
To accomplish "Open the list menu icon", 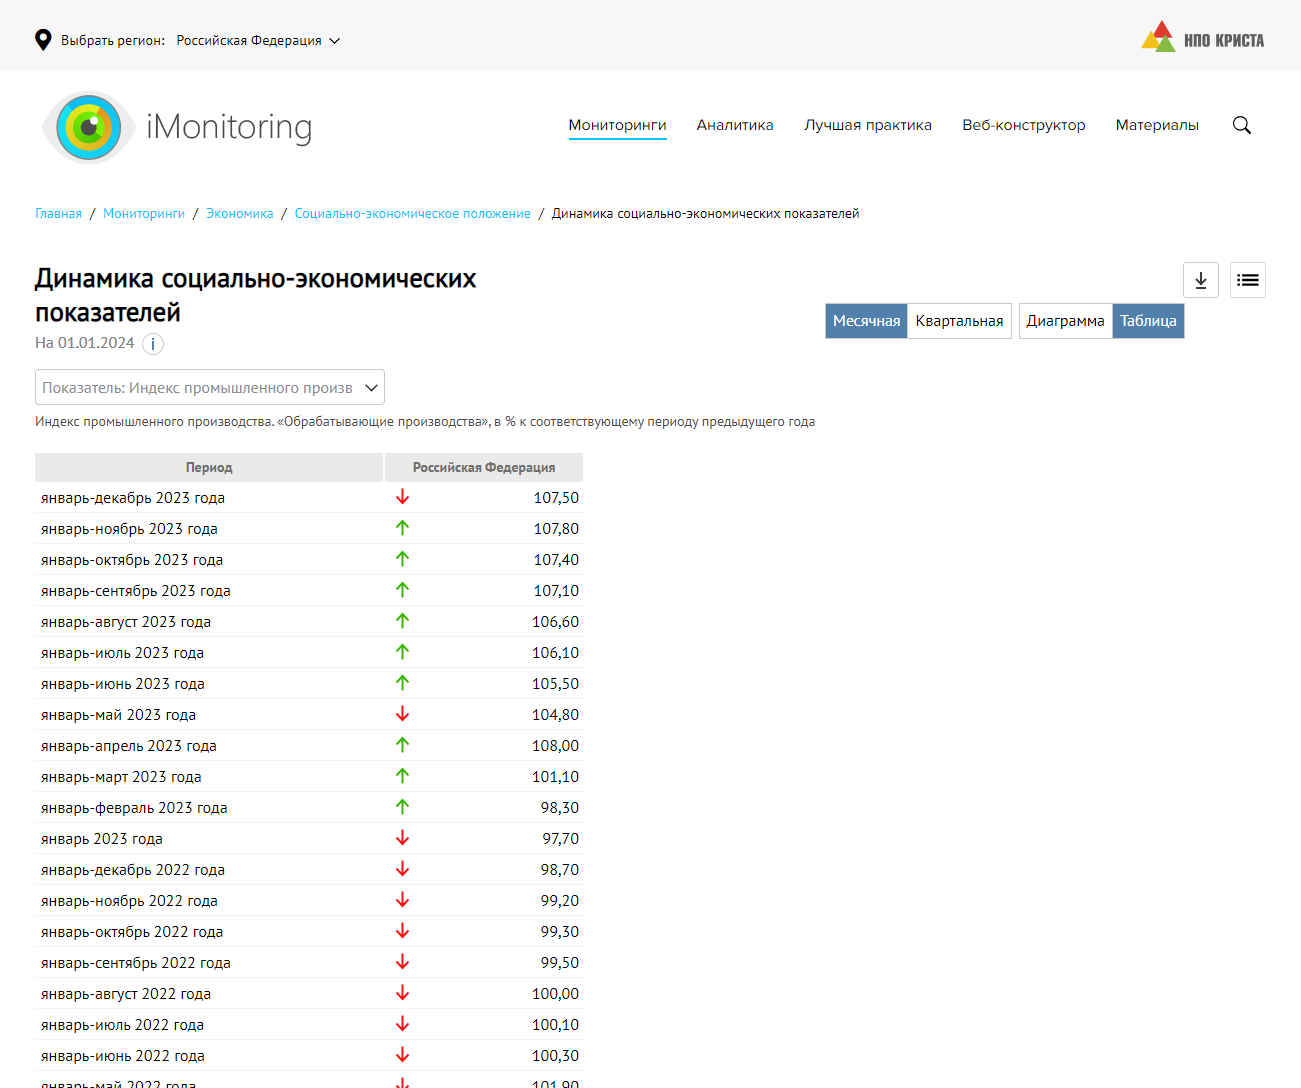I will point(1247,280).
